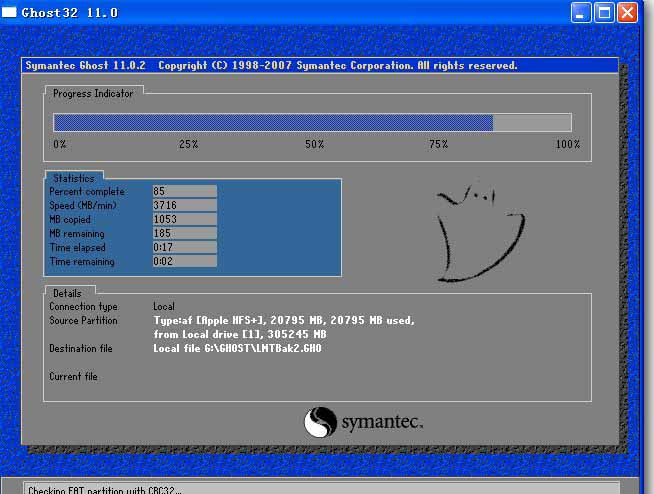Image resolution: width=654 pixels, height=494 pixels.
Task: Click the unfilled end of the progress bar
Action: pyautogui.click(x=532, y=123)
